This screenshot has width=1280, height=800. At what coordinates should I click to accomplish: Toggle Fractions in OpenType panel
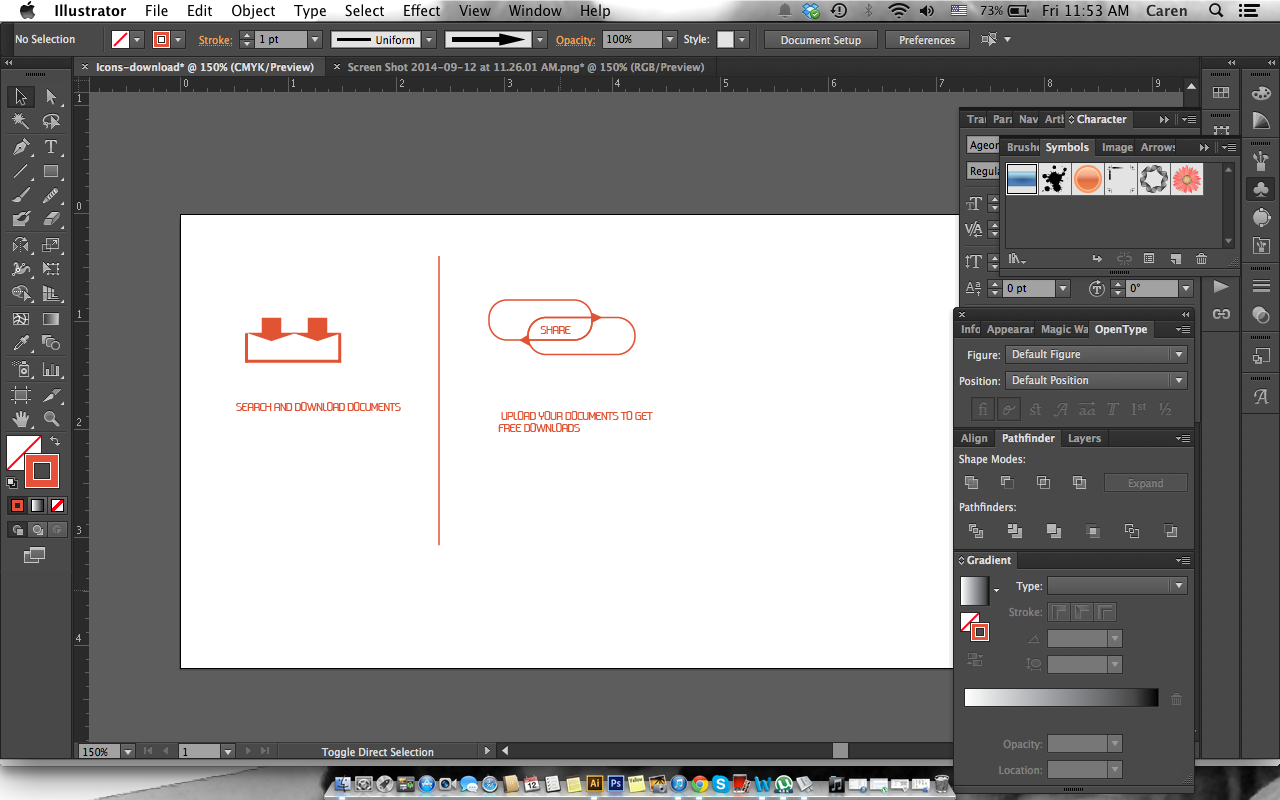click(1165, 409)
